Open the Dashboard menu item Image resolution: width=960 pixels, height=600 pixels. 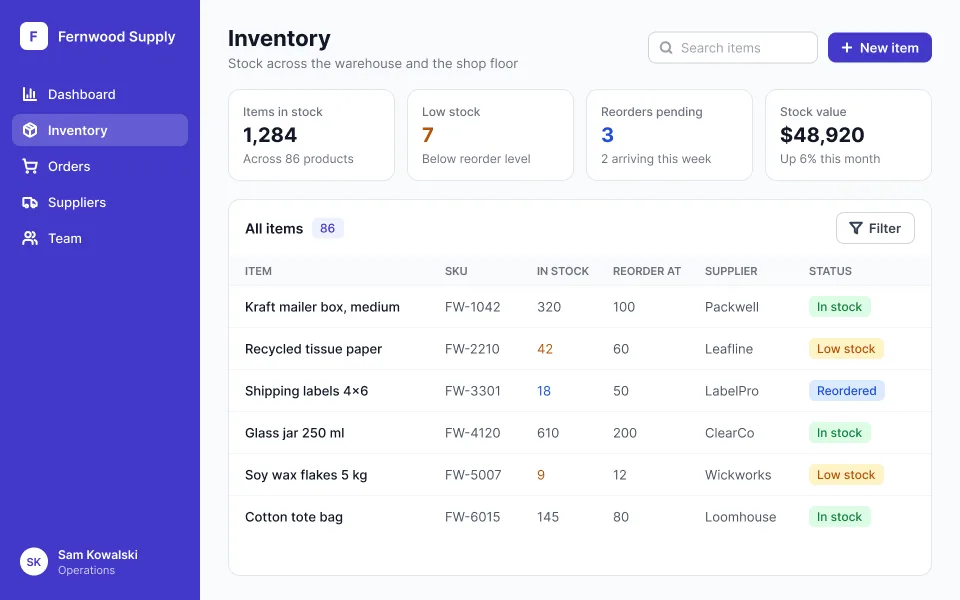click(x=100, y=94)
